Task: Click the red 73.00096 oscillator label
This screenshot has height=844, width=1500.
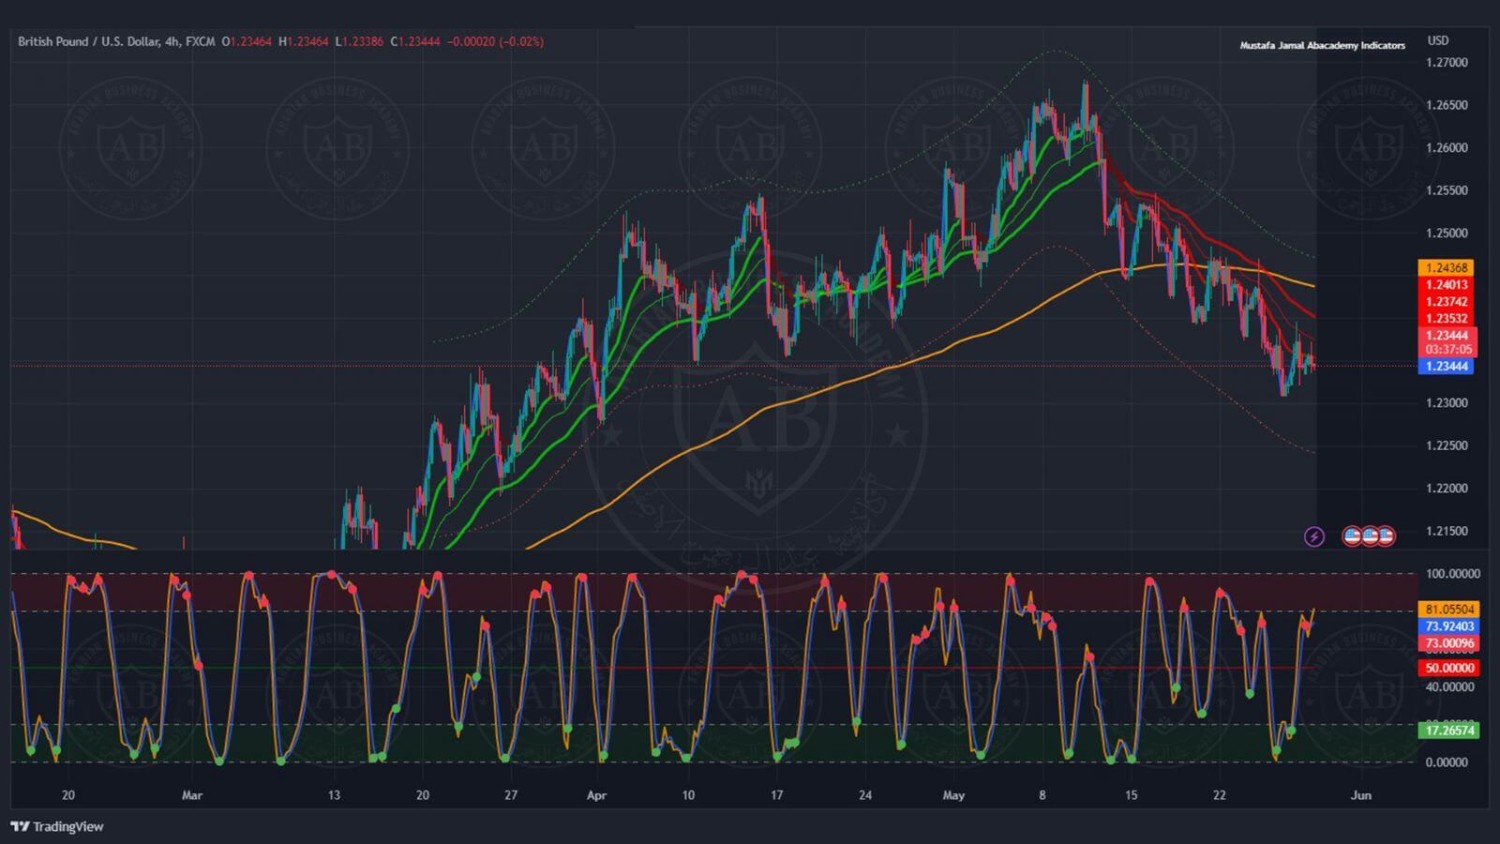Action: coord(1449,643)
